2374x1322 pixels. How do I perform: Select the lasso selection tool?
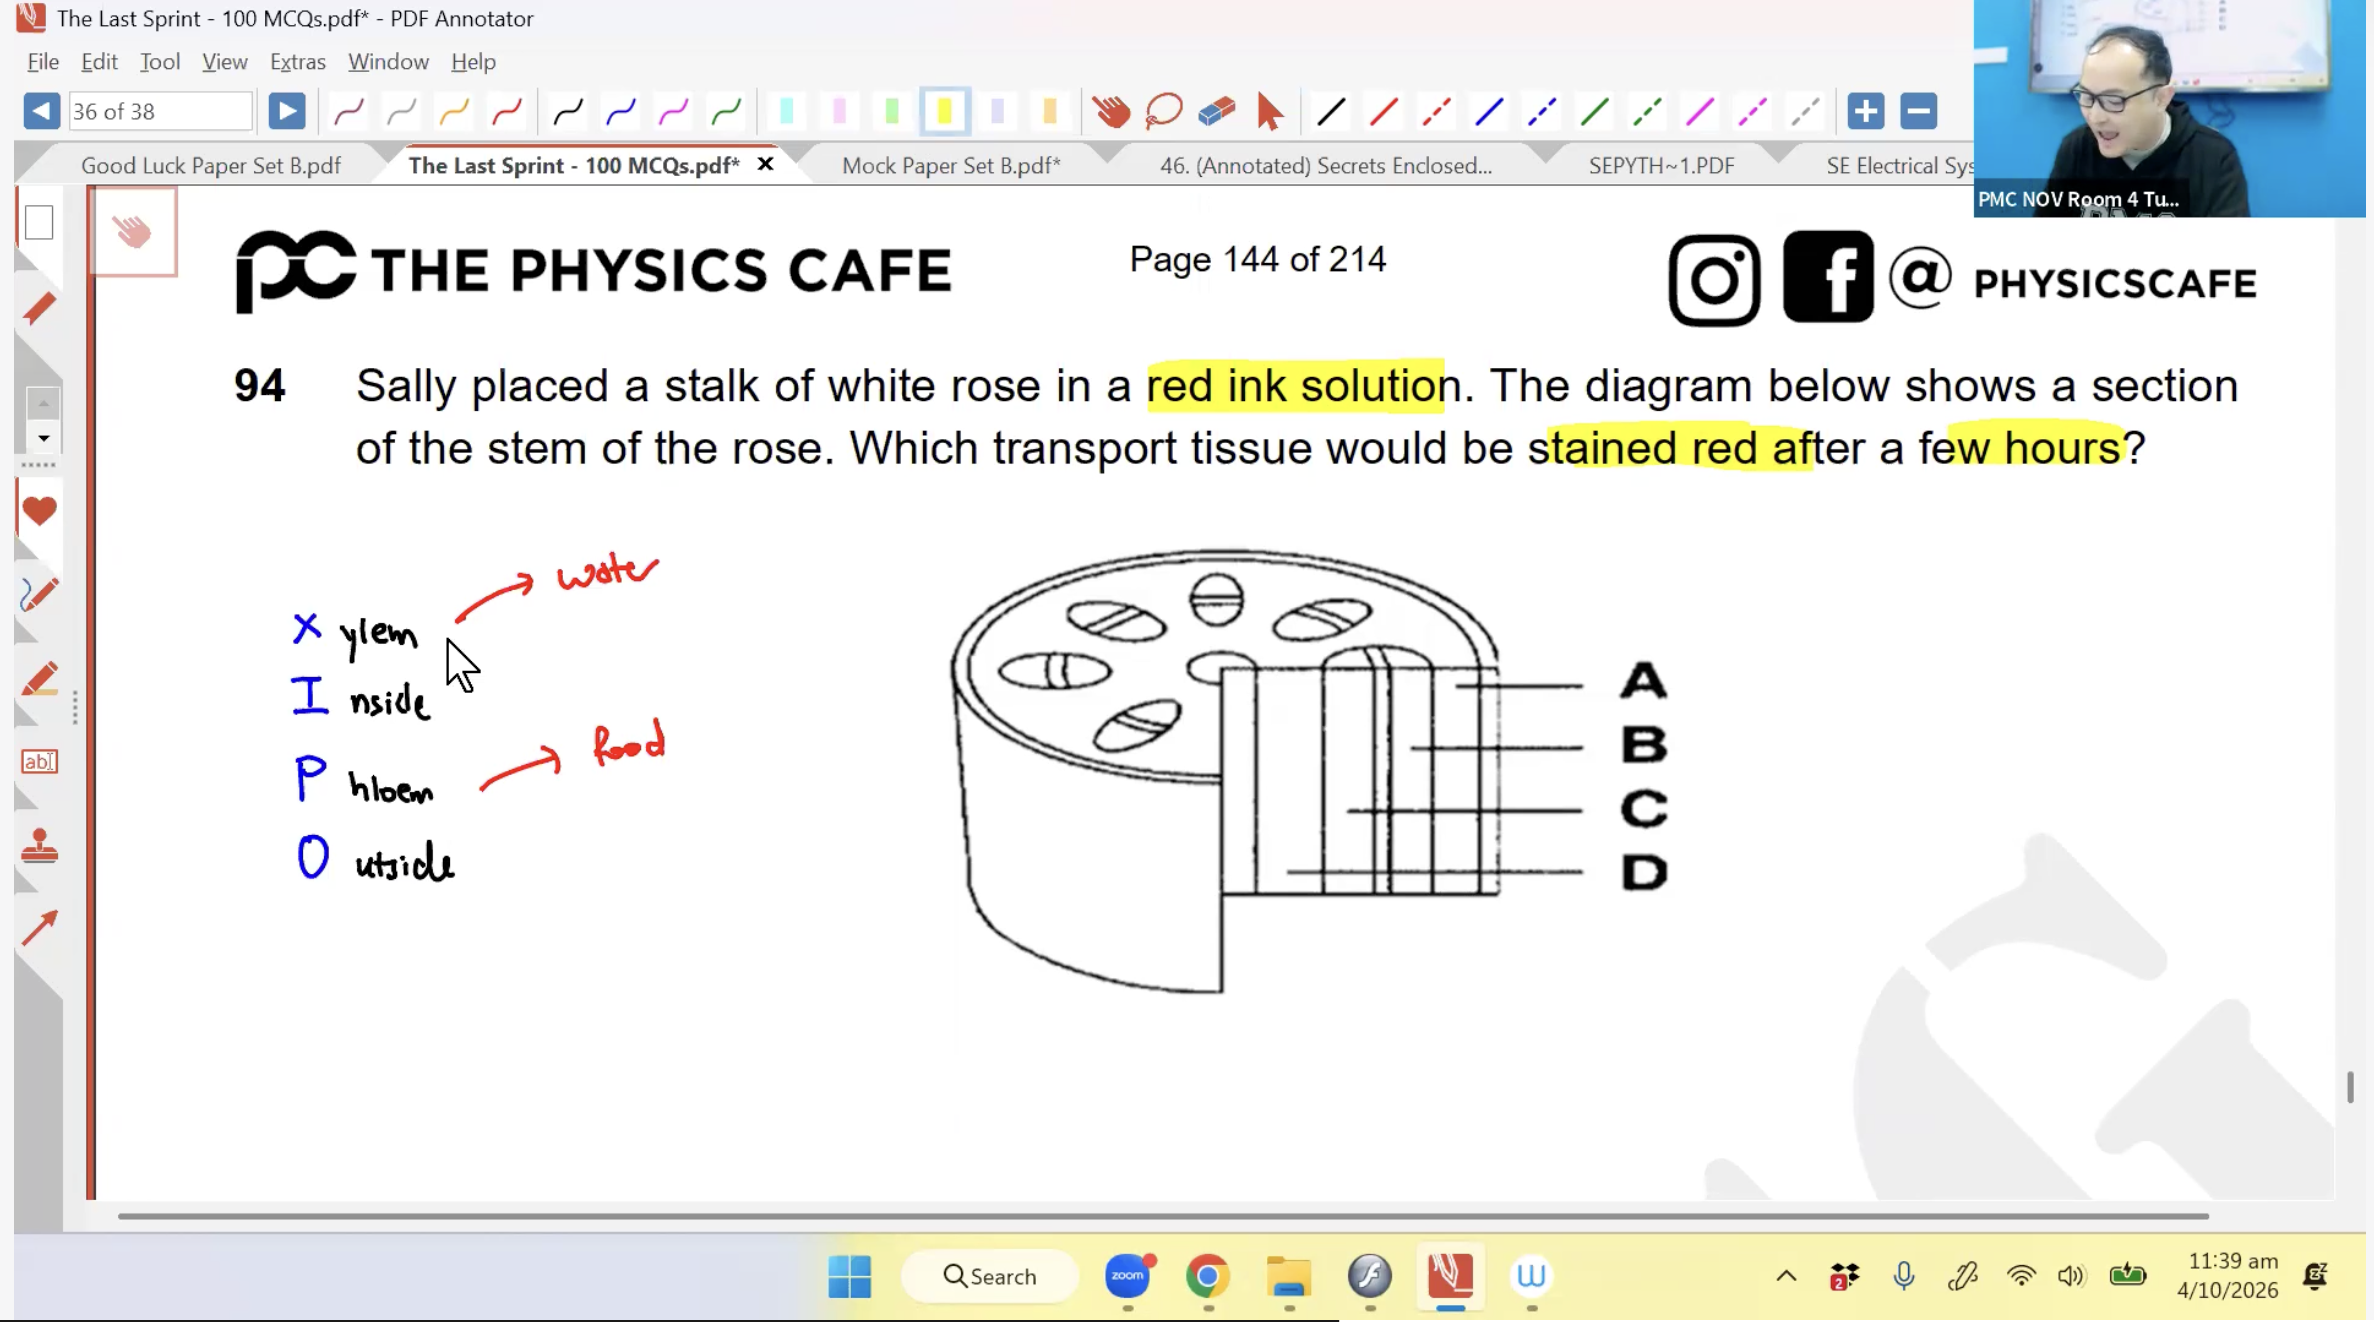(1164, 111)
